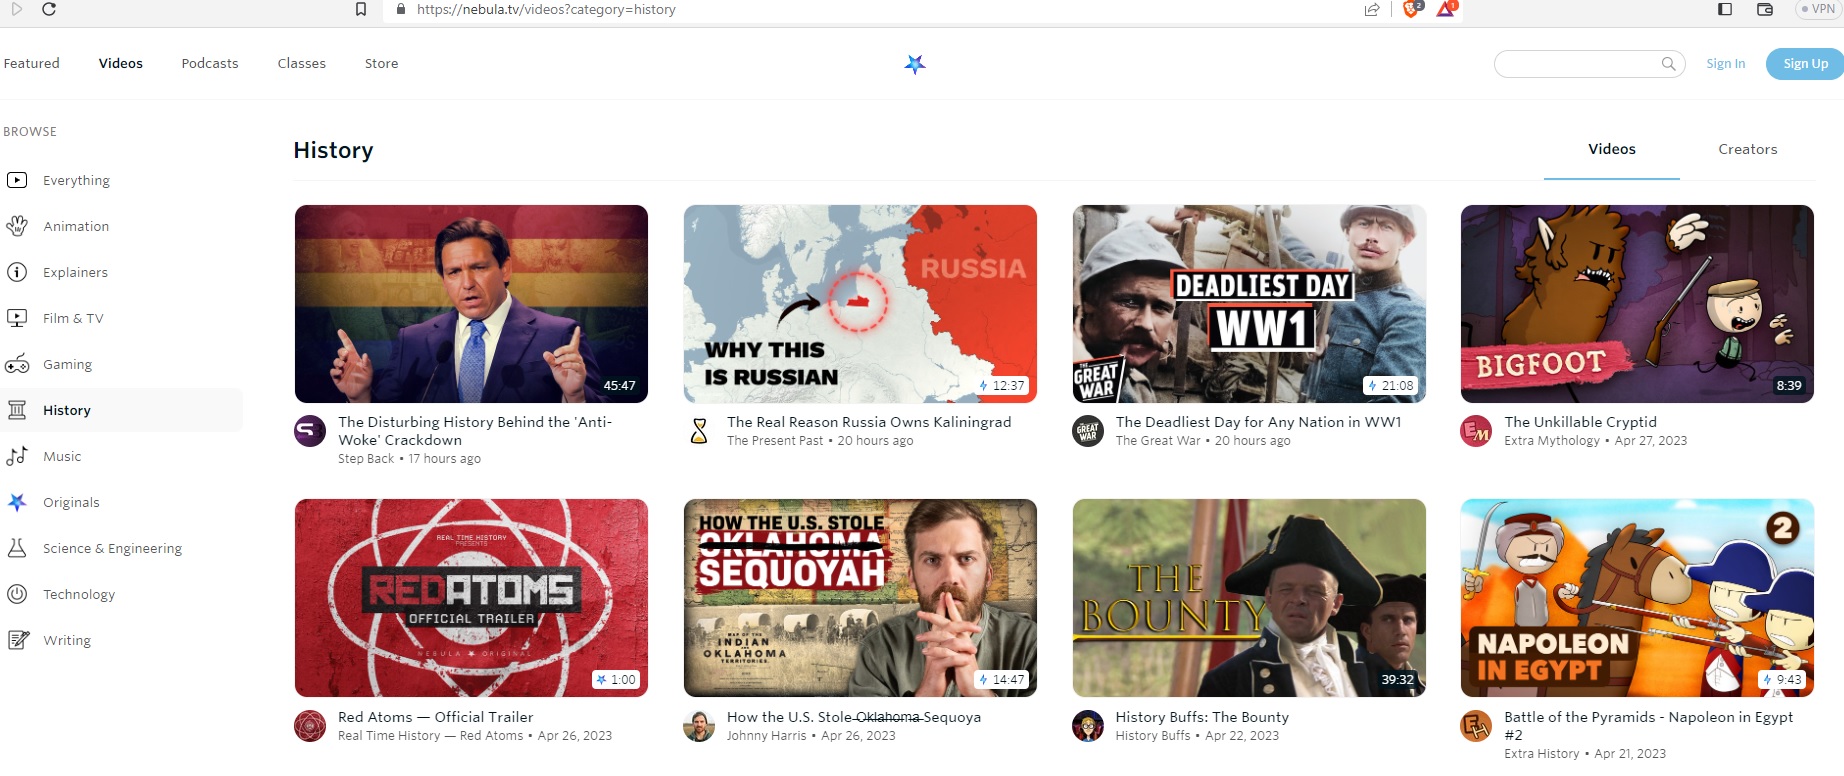1844x776 pixels.
Task: Open The Bounty video thumbnail
Action: [1249, 598]
